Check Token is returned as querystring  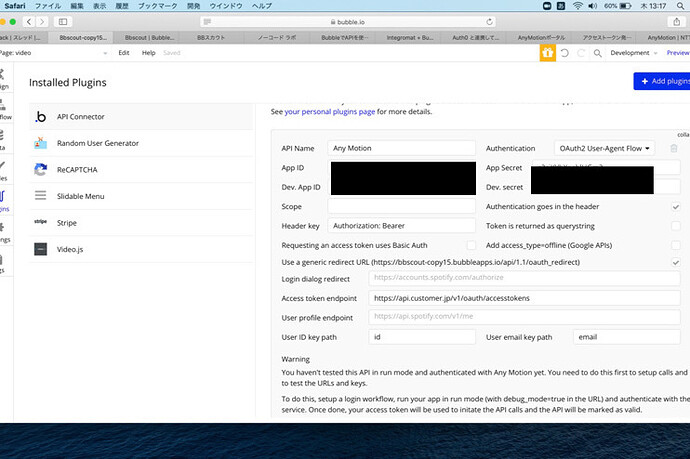[675, 226]
